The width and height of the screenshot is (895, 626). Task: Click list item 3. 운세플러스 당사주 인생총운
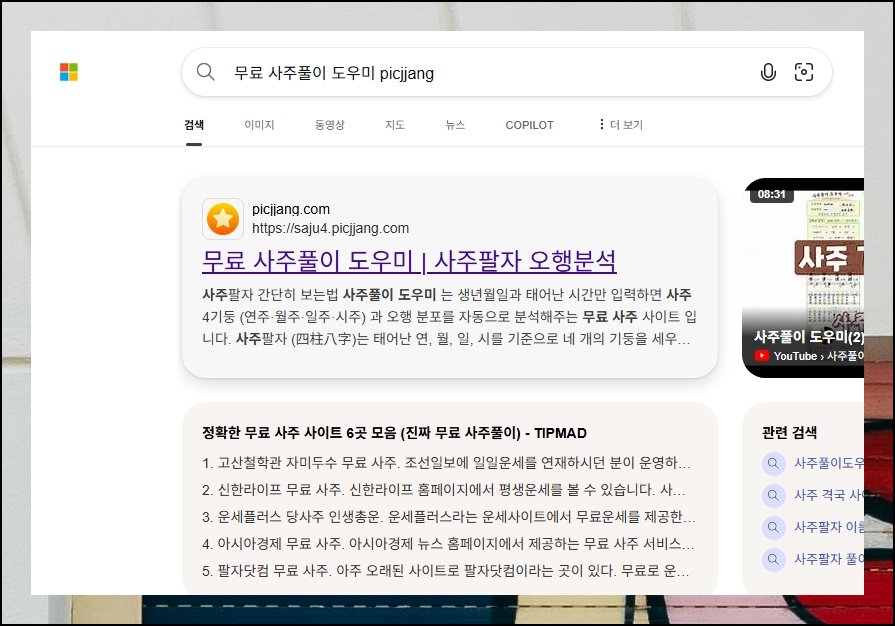[x=449, y=517]
